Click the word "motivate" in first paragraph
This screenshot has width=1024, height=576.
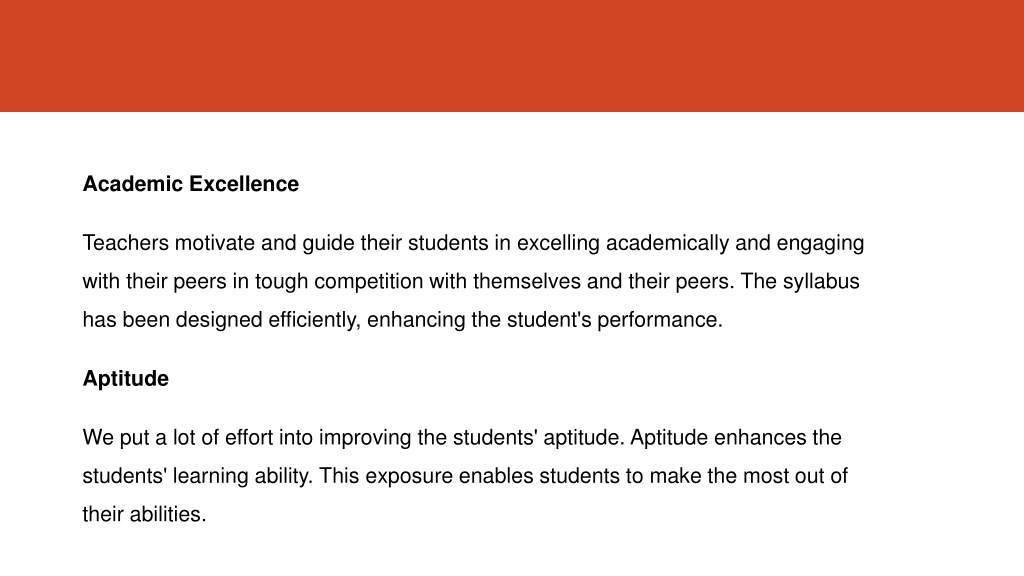(215, 243)
